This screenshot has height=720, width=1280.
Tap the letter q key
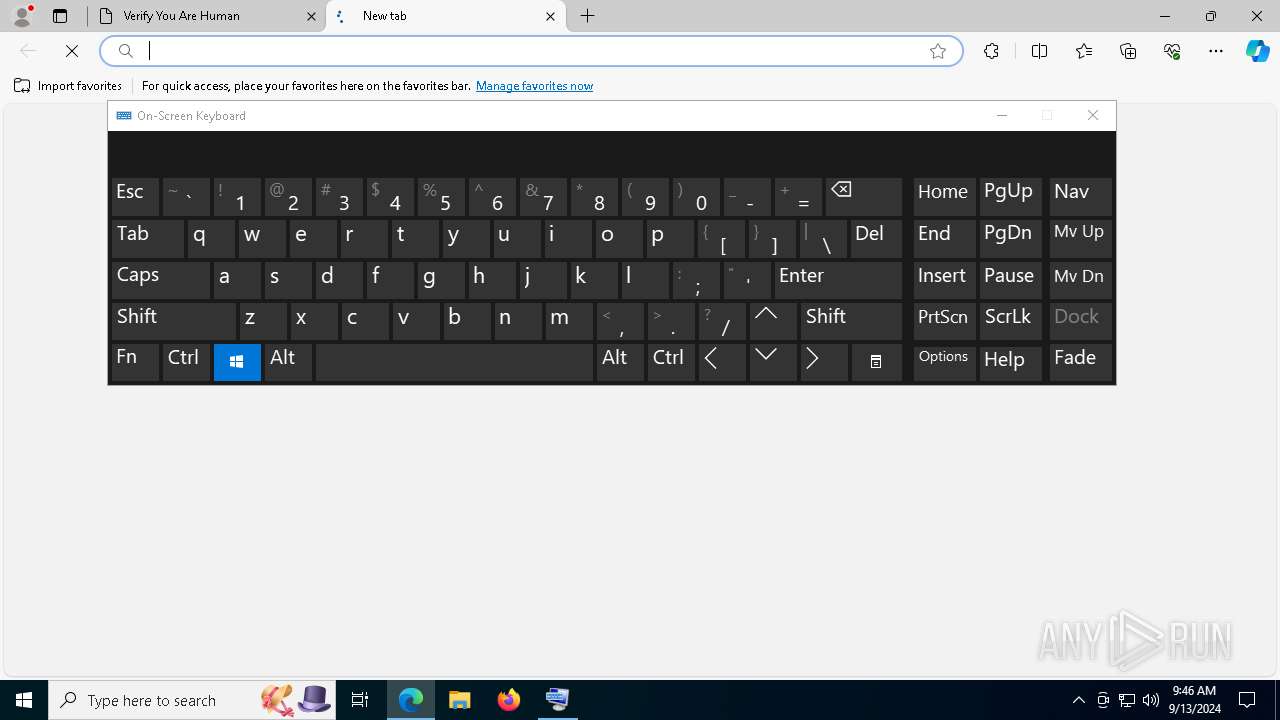tap(211, 238)
